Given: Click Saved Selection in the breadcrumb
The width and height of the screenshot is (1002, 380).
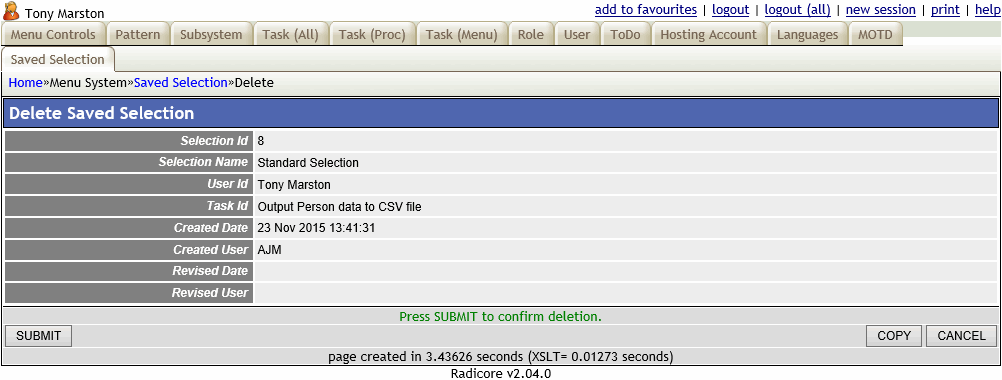Looking at the screenshot, I should [181, 82].
